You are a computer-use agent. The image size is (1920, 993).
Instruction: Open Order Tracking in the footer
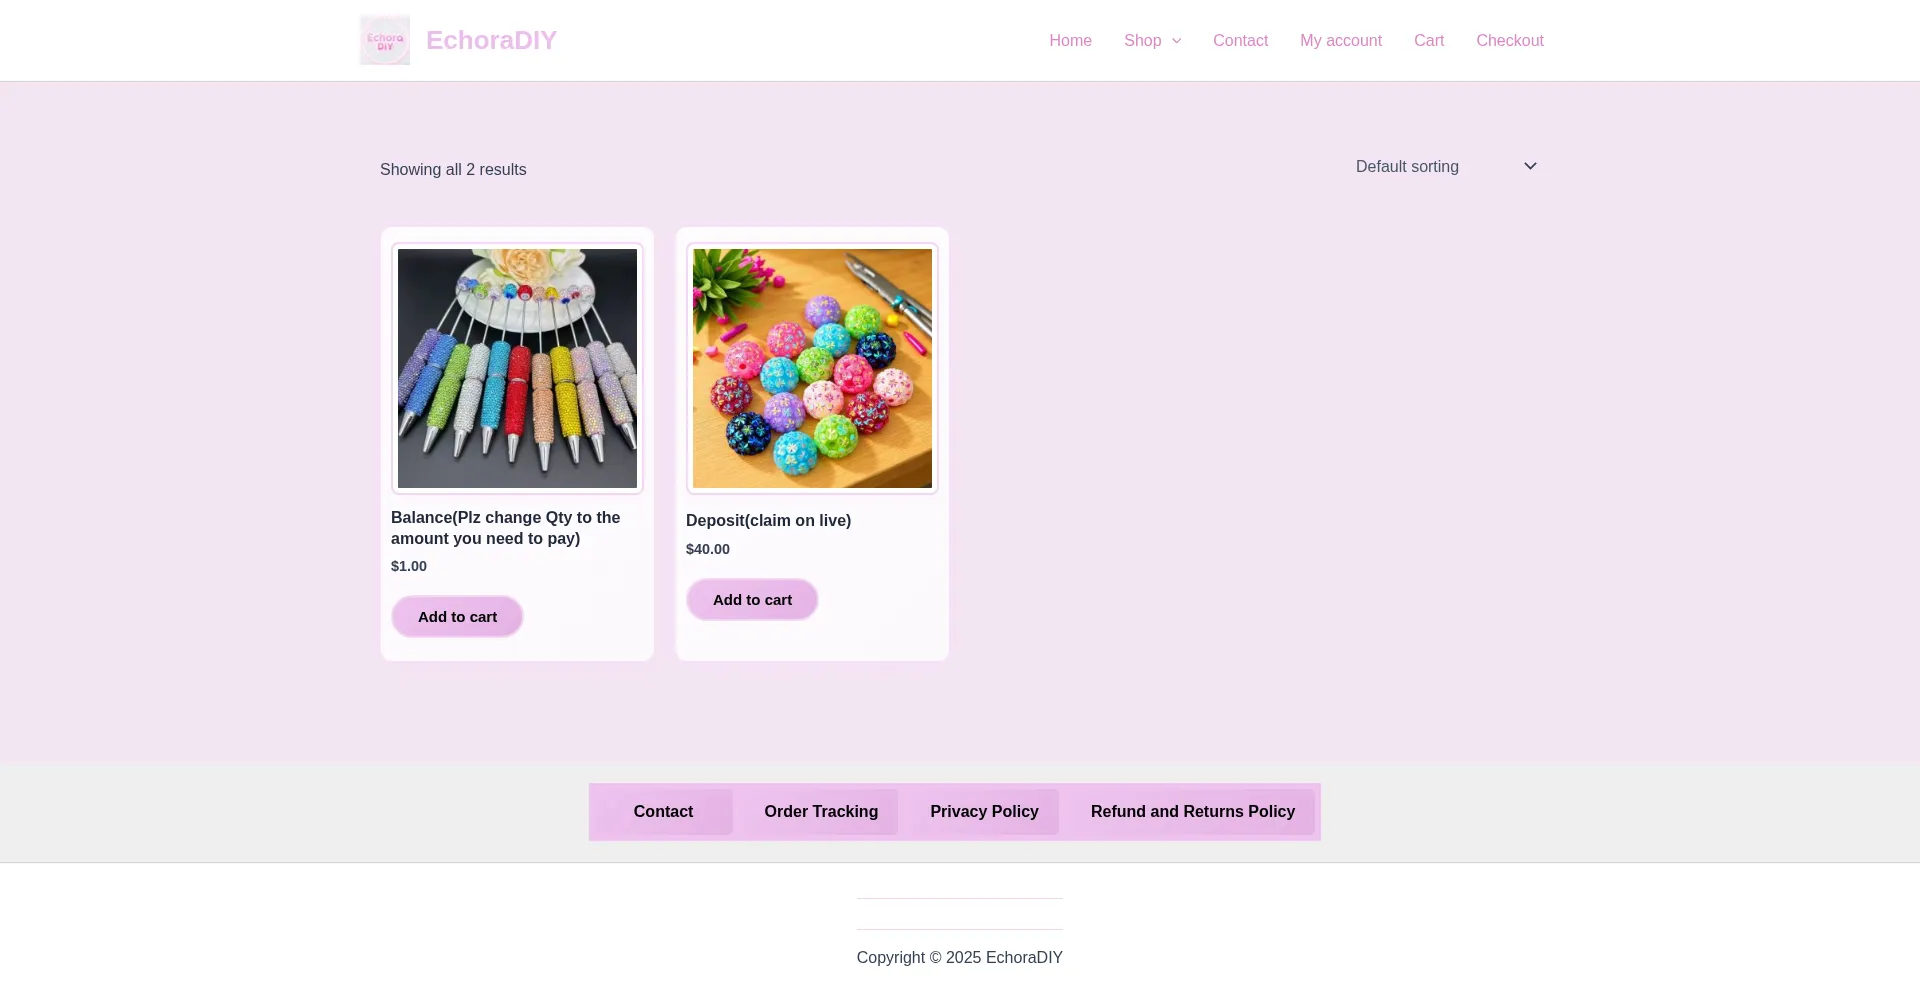pyautogui.click(x=821, y=812)
